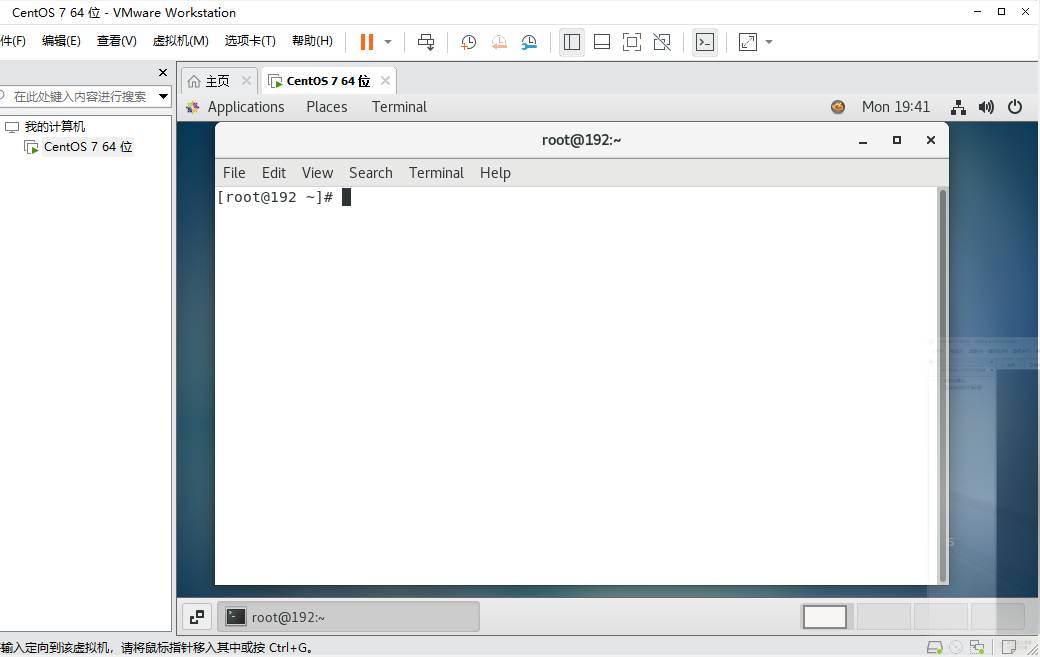Open the terminal File menu
The width and height of the screenshot is (1040, 657).
[x=234, y=173]
